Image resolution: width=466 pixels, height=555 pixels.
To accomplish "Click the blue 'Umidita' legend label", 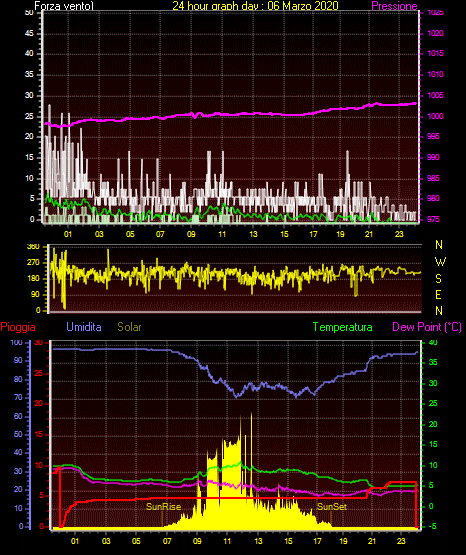I will [84, 327].
